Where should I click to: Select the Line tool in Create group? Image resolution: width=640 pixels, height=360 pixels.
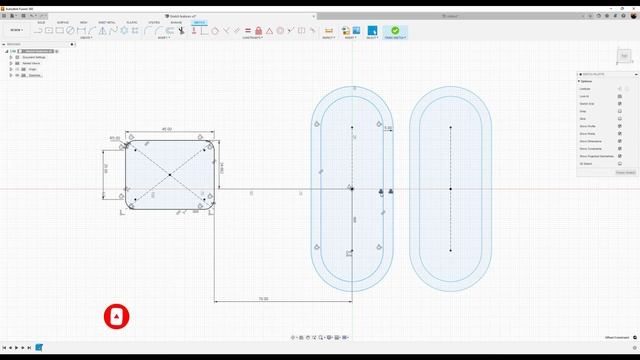click(x=38, y=31)
